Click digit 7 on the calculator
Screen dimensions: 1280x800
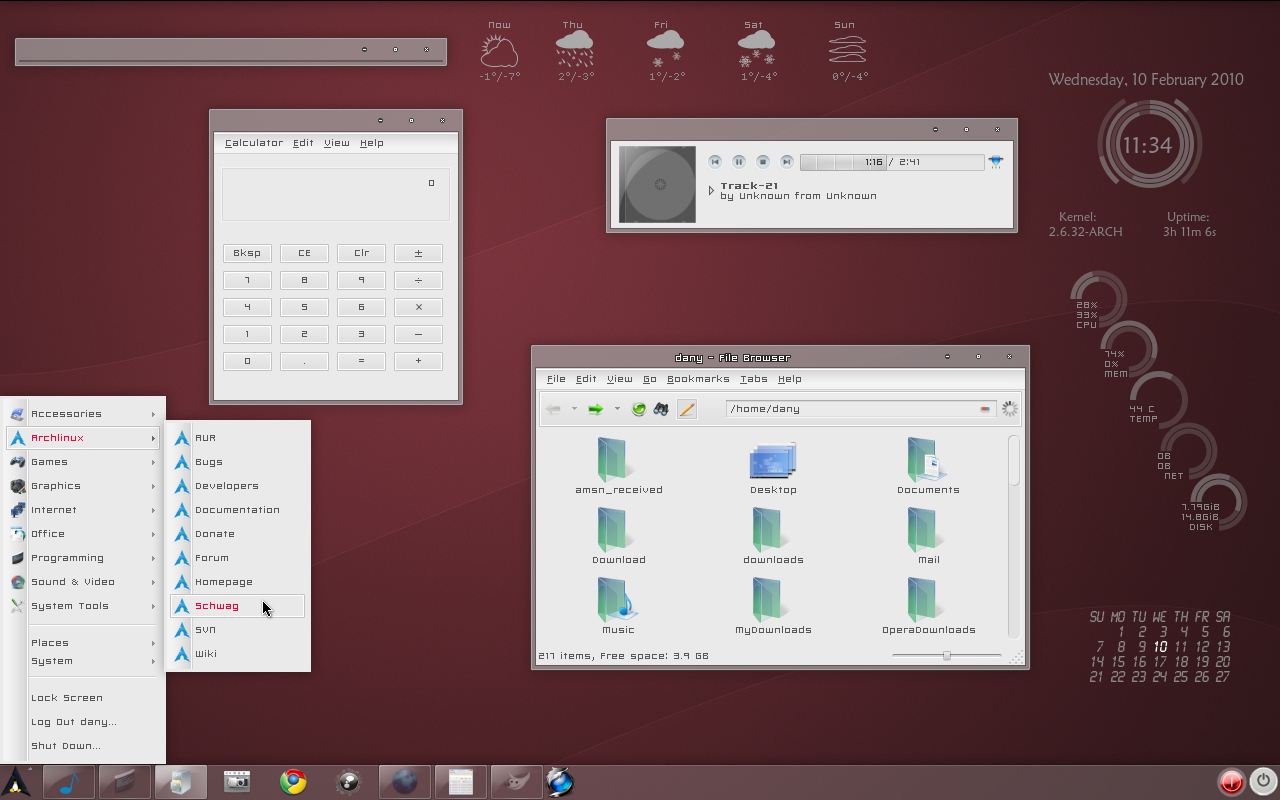(x=247, y=281)
